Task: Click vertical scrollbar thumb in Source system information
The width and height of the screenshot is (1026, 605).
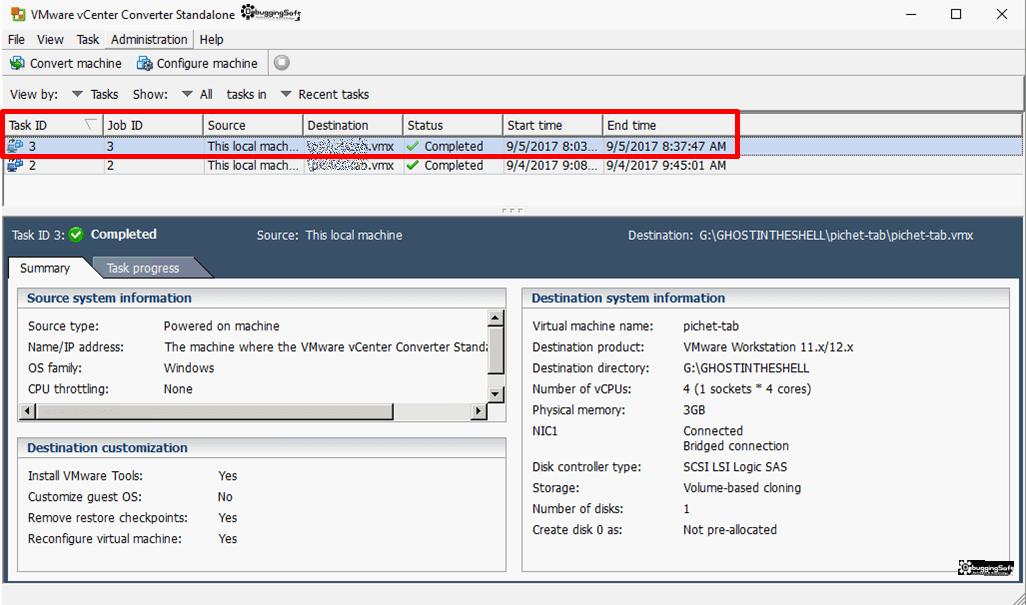Action: tap(495, 350)
